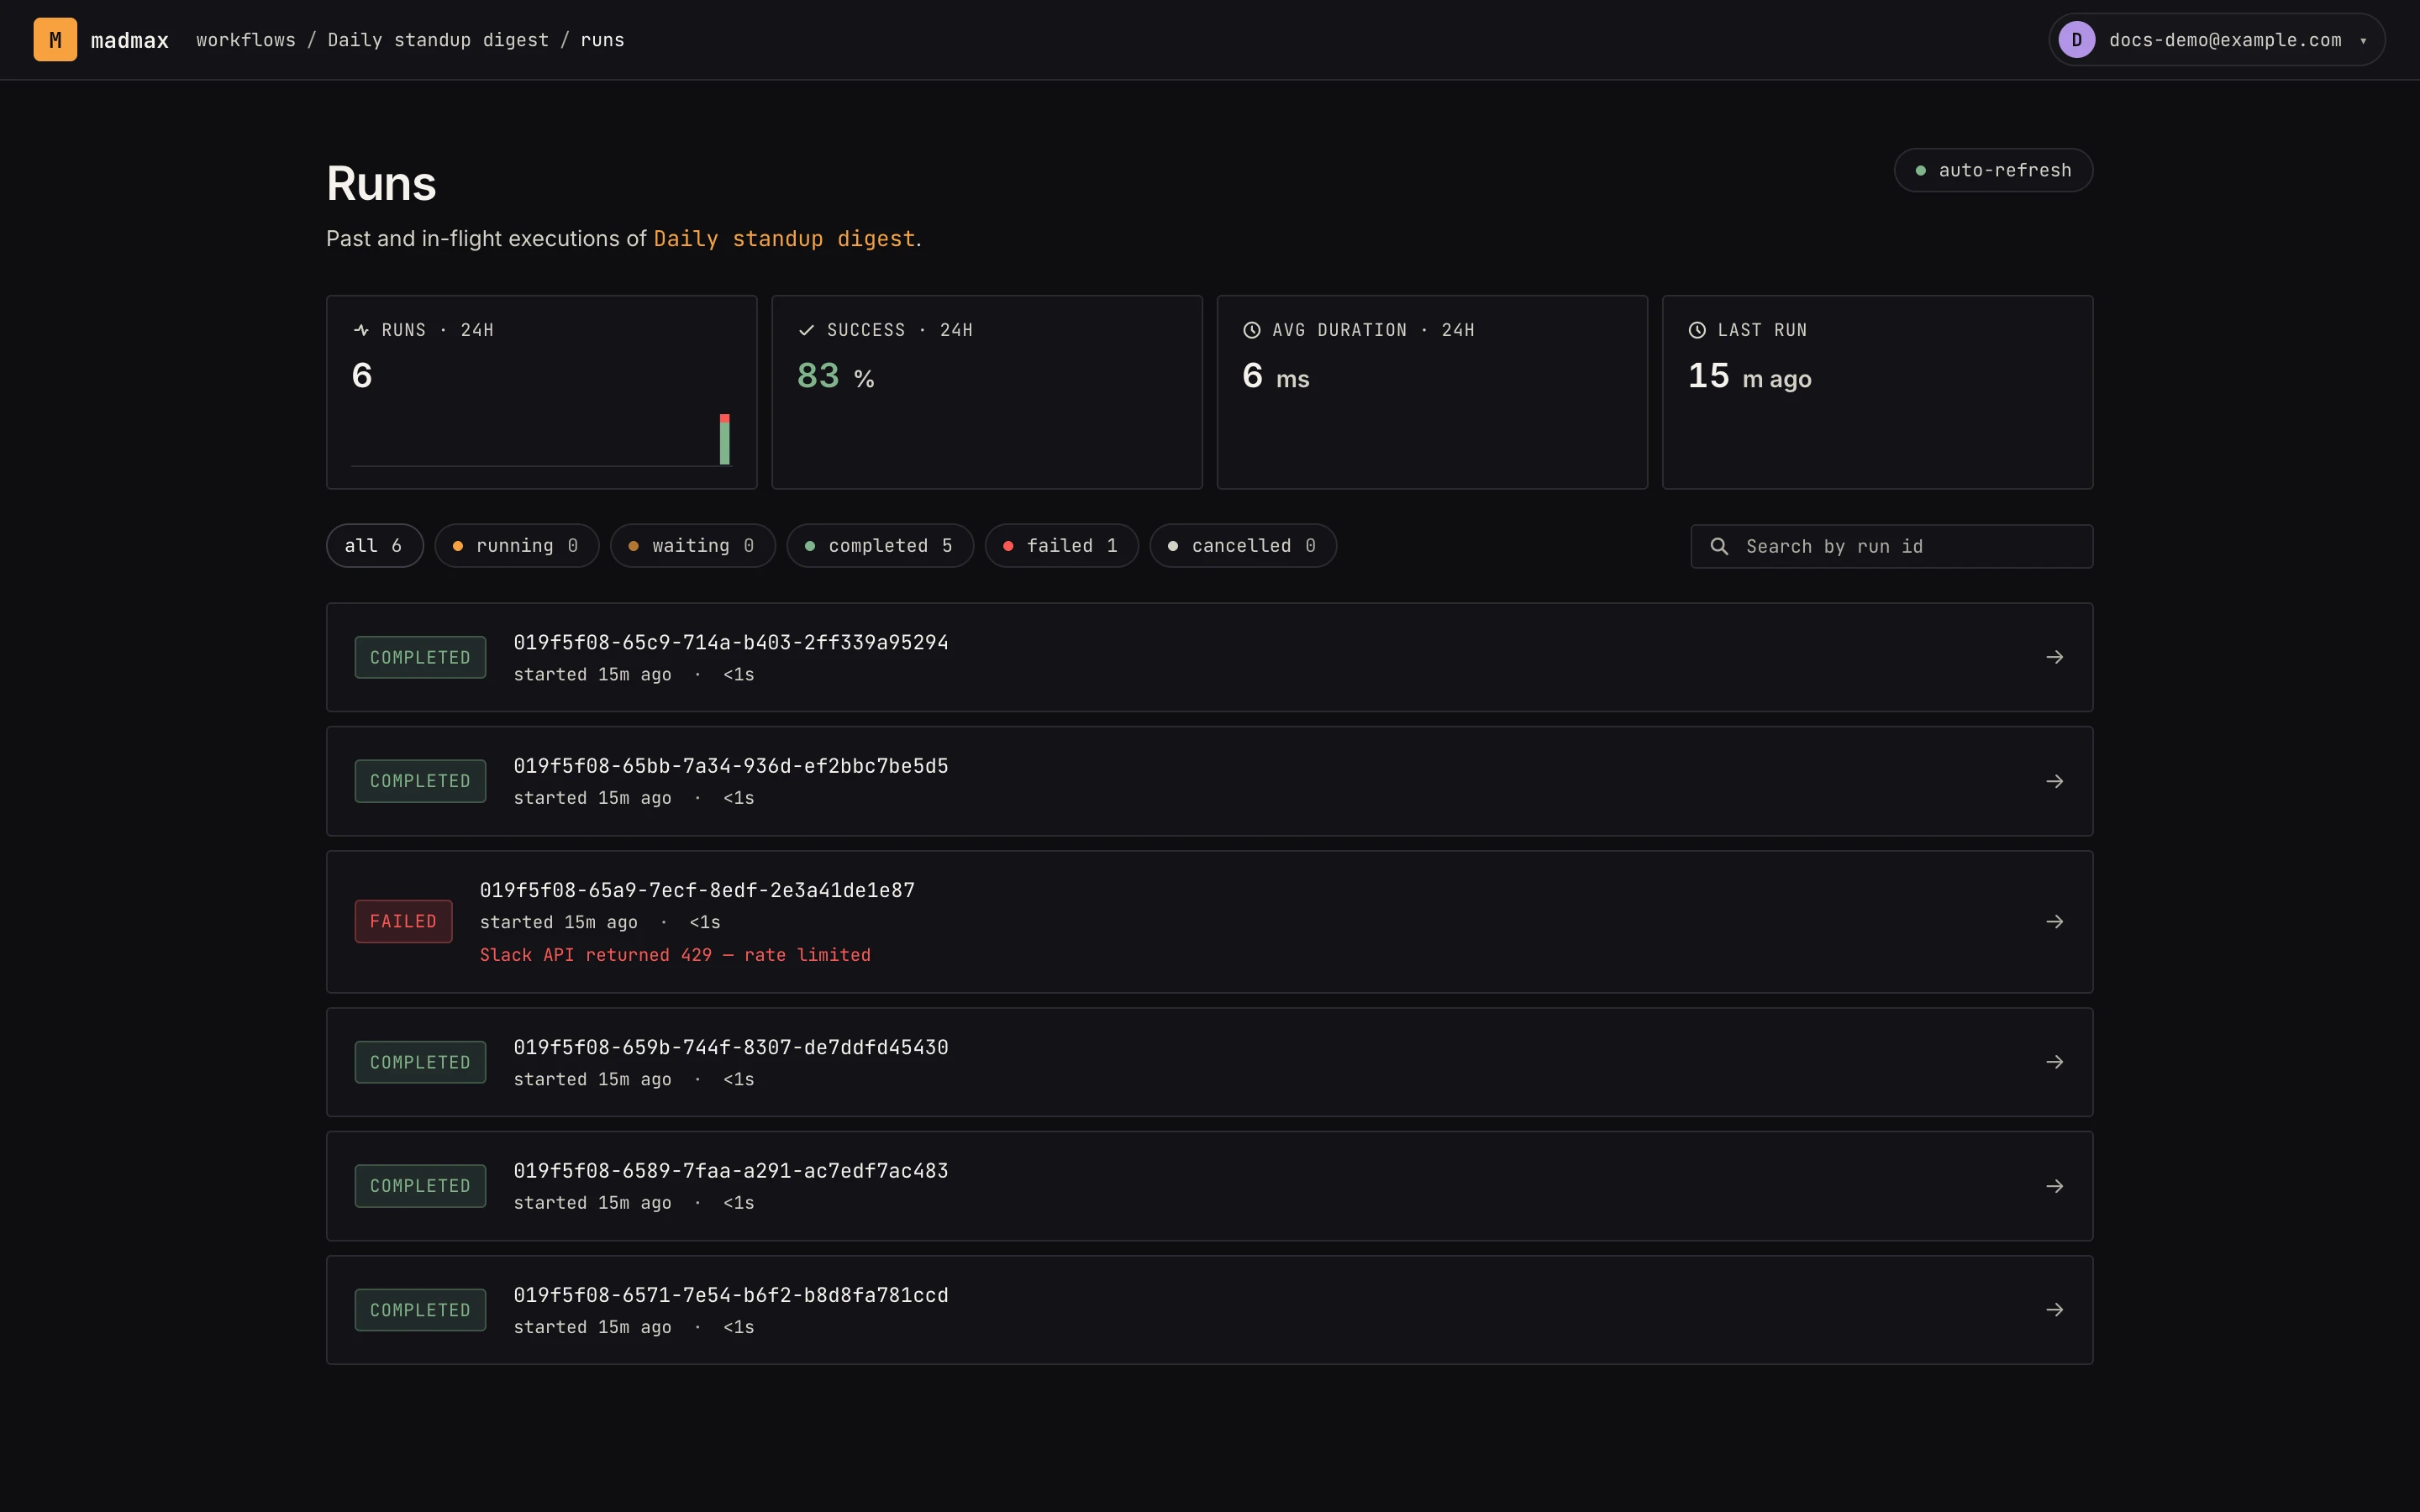Open Daily standup digest breadcrumb
2420x1512 pixels.
click(438, 40)
